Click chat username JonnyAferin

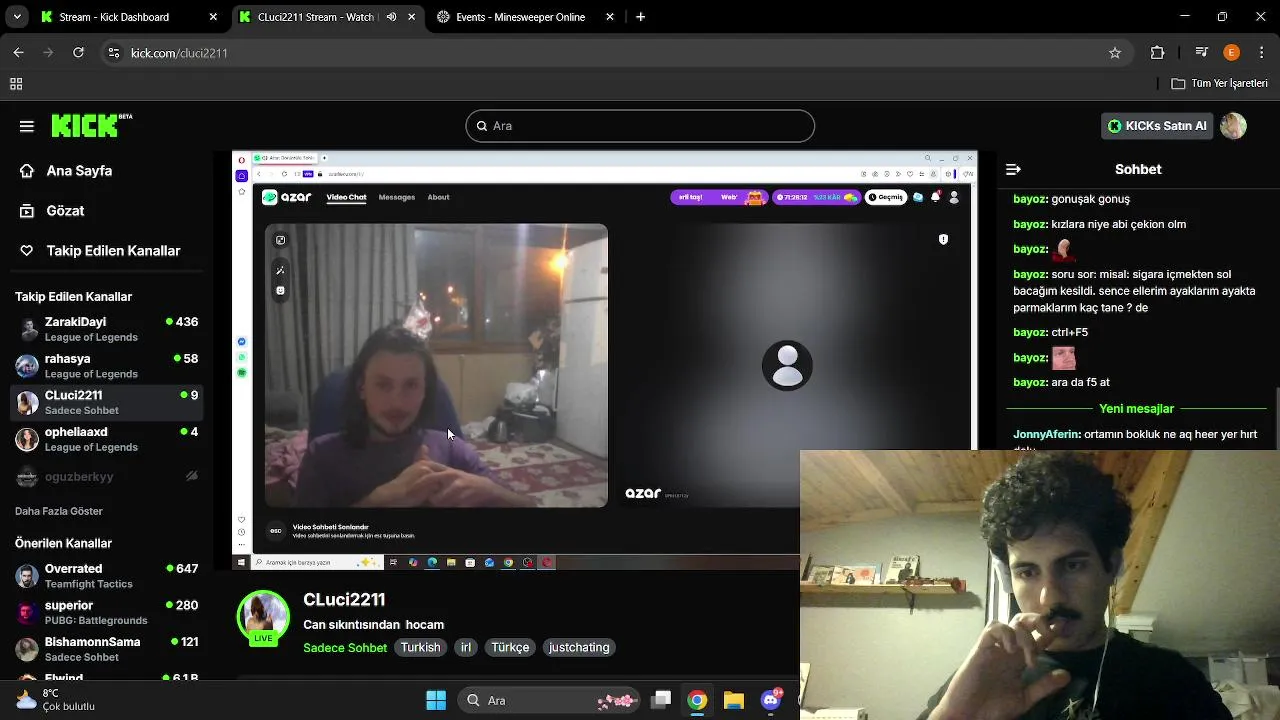point(1046,435)
